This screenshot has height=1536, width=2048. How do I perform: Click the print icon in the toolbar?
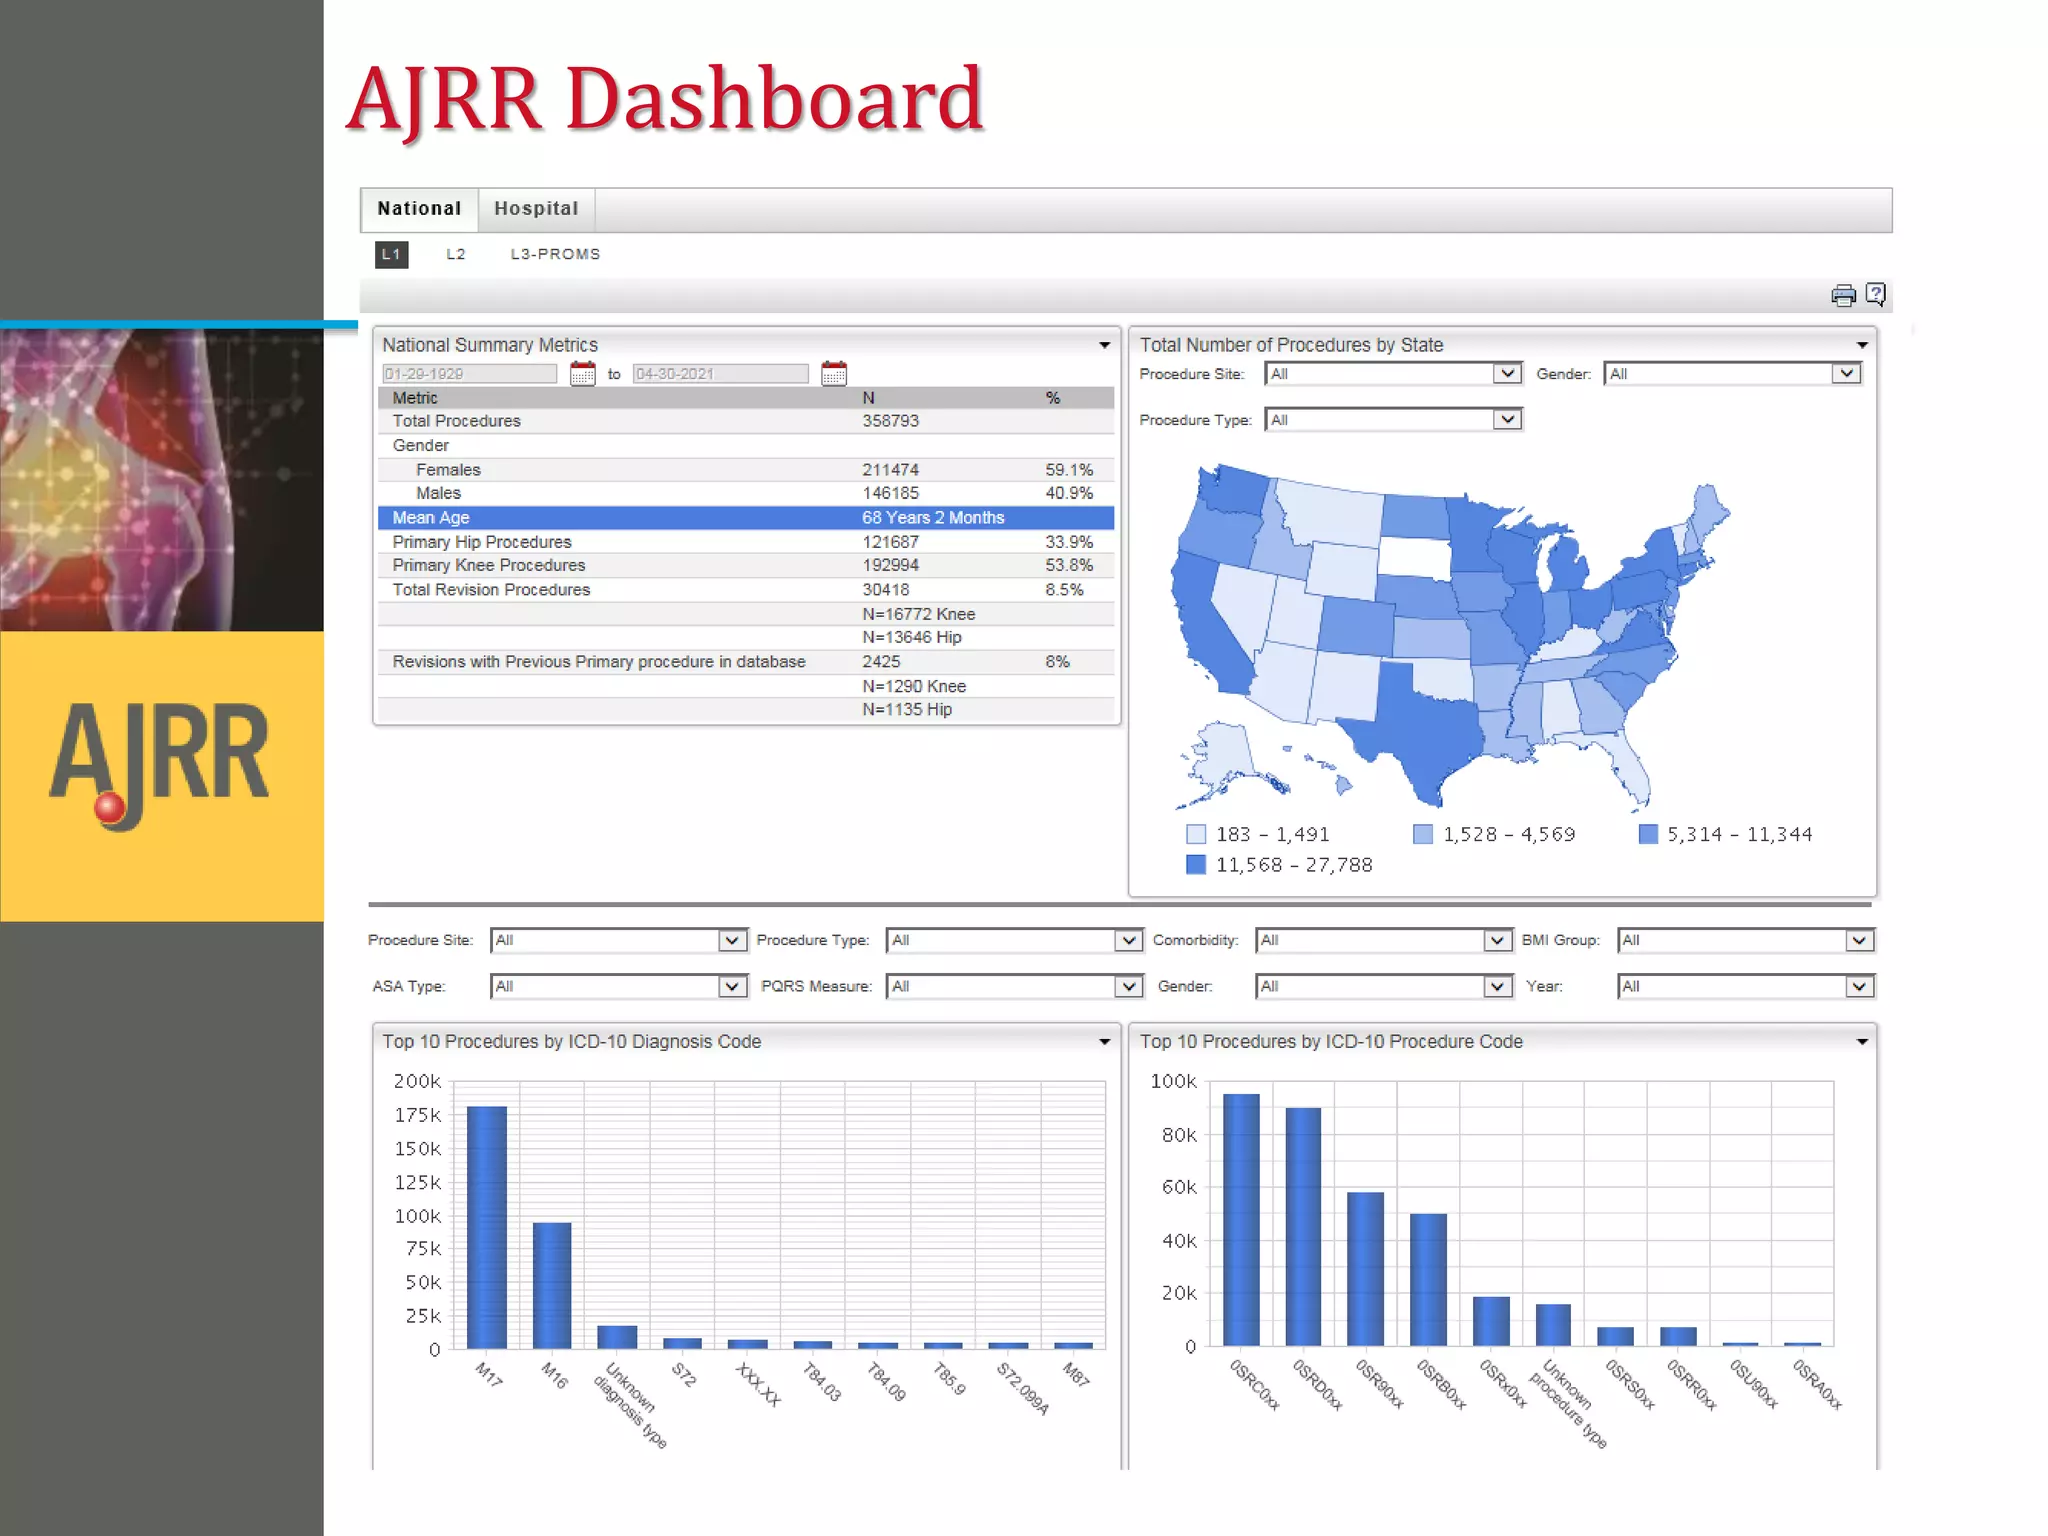tap(1843, 295)
